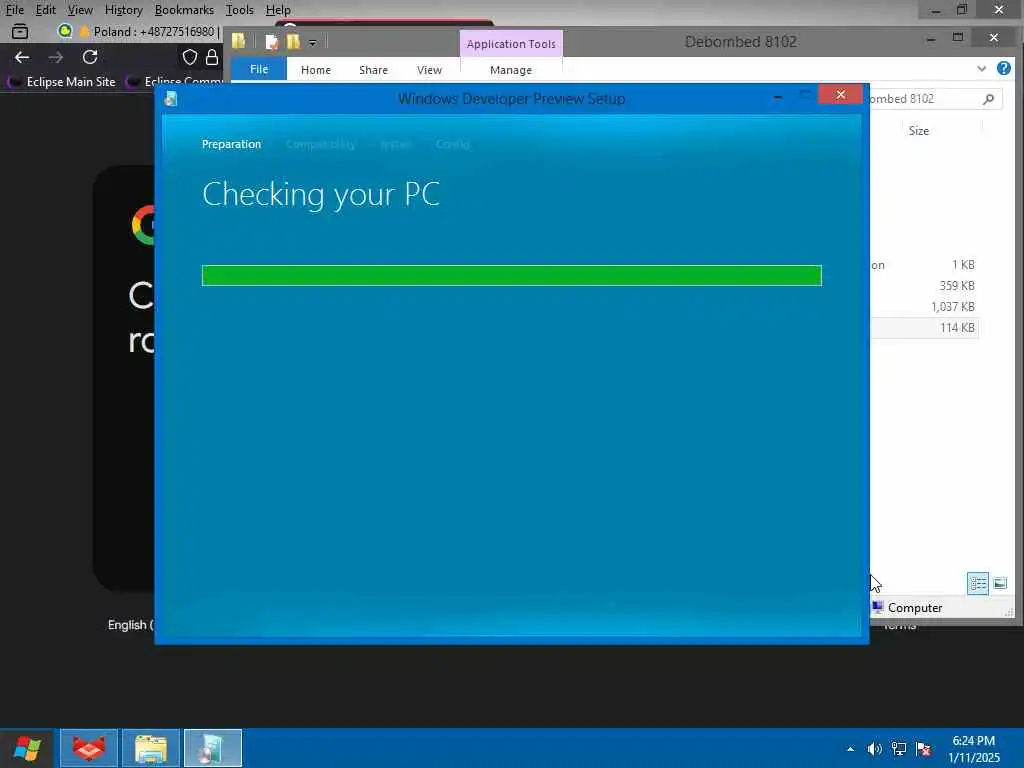Close the Windows Developer Preview Setup window
The height and width of the screenshot is (768, 1024).
pos(840,95)
